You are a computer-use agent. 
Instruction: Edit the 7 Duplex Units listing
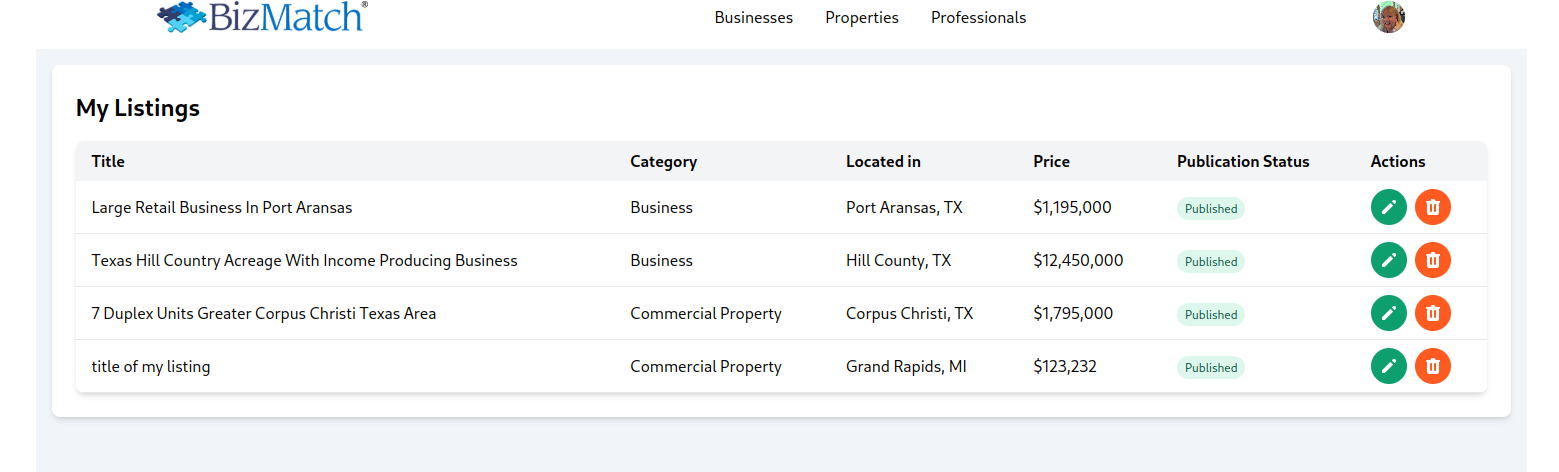pyautogui.click(x=1388, y=313)
